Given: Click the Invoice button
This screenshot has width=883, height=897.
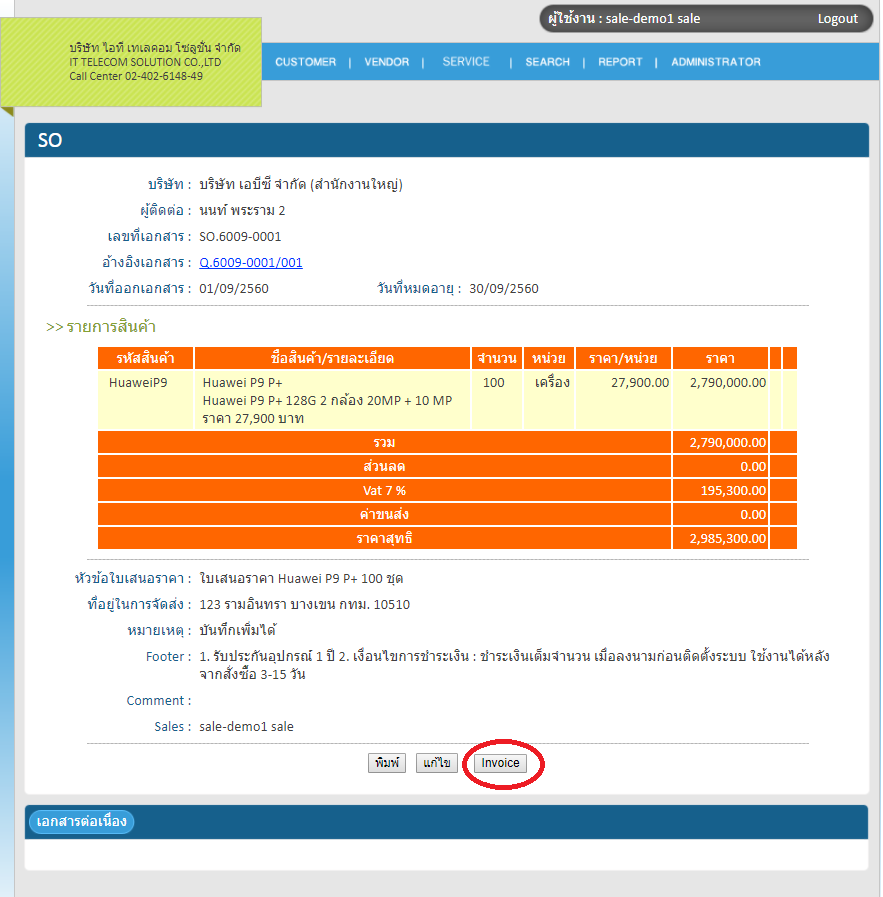Looking at the screenshot, I should pyautogui.click(x=500, y=763).
